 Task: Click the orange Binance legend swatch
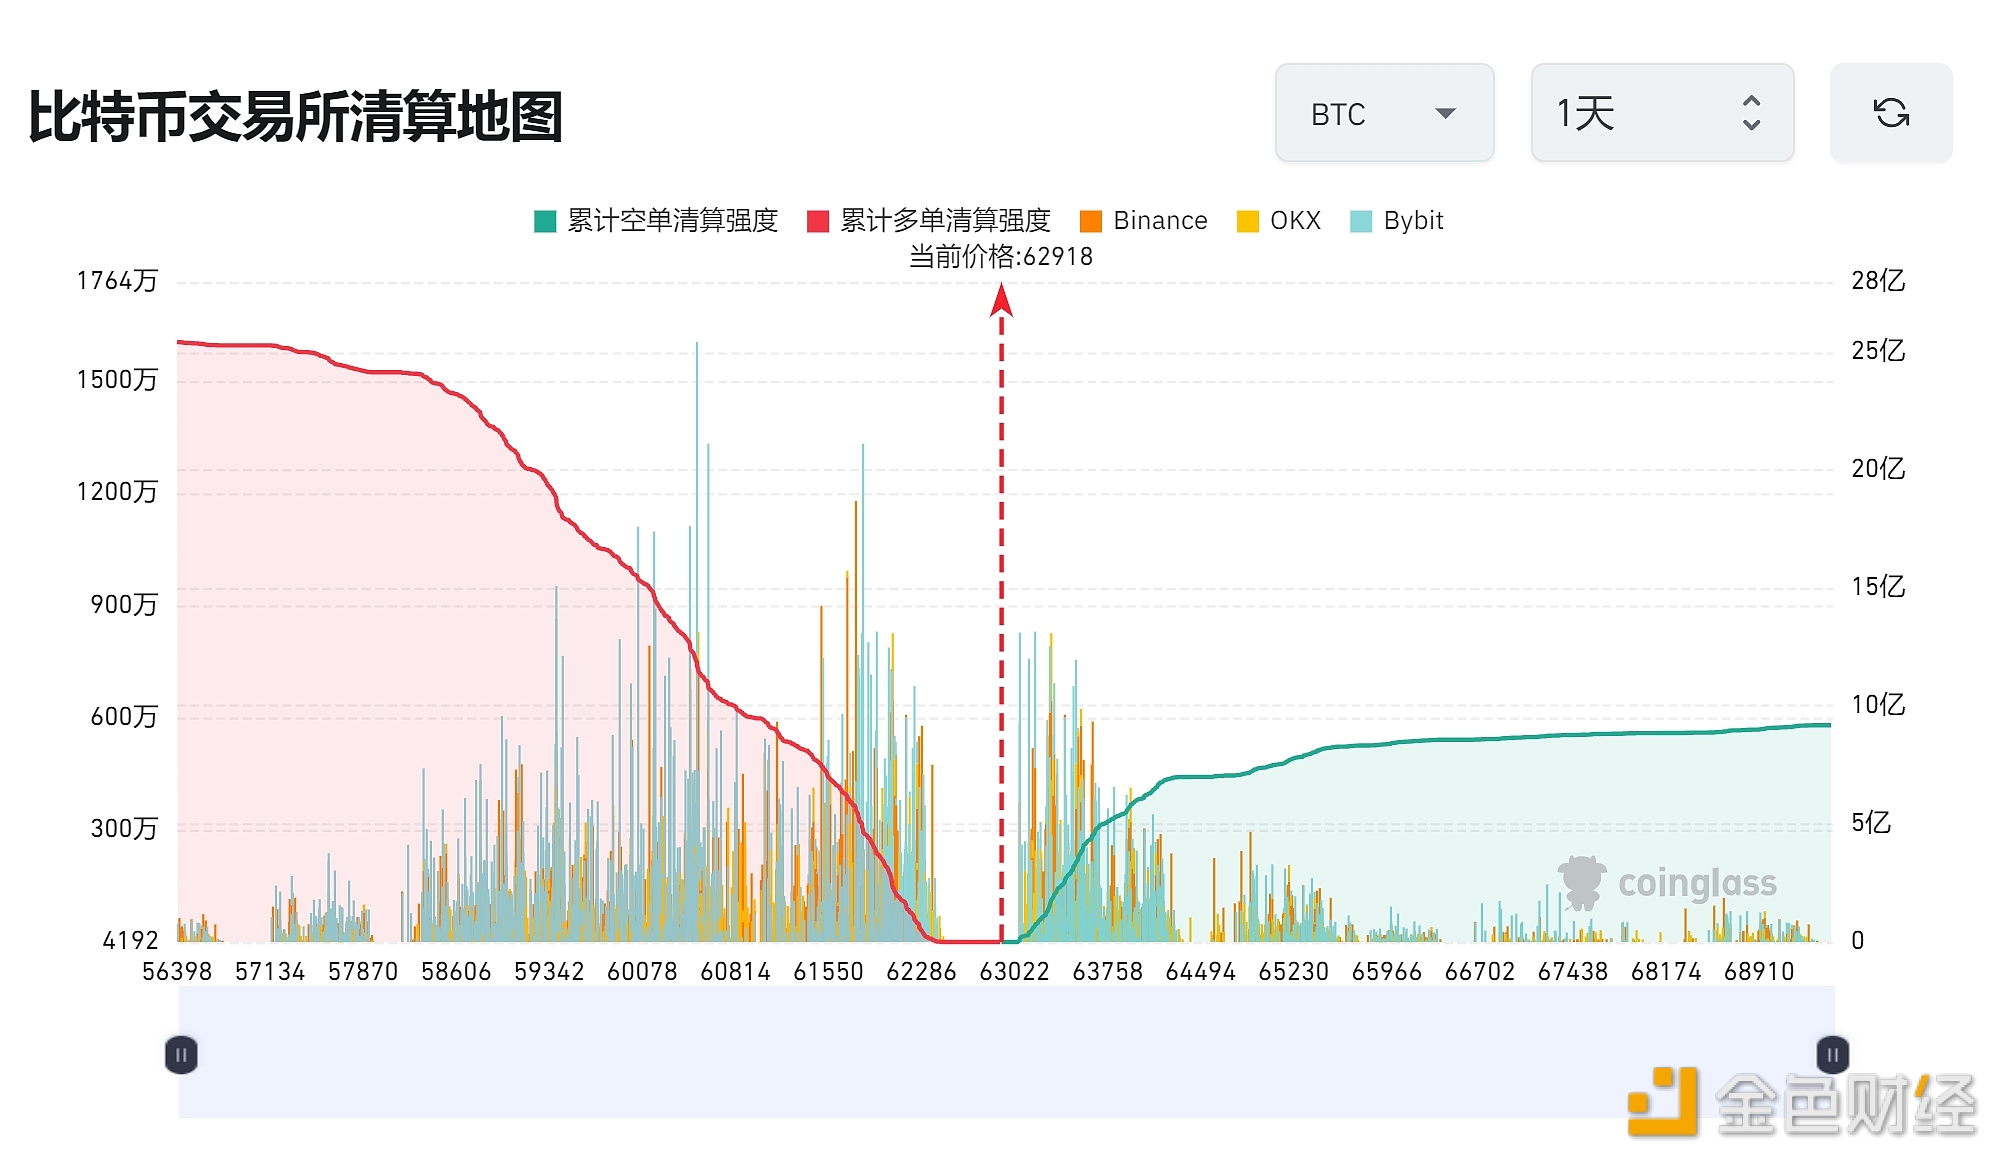click(1091, 221)
